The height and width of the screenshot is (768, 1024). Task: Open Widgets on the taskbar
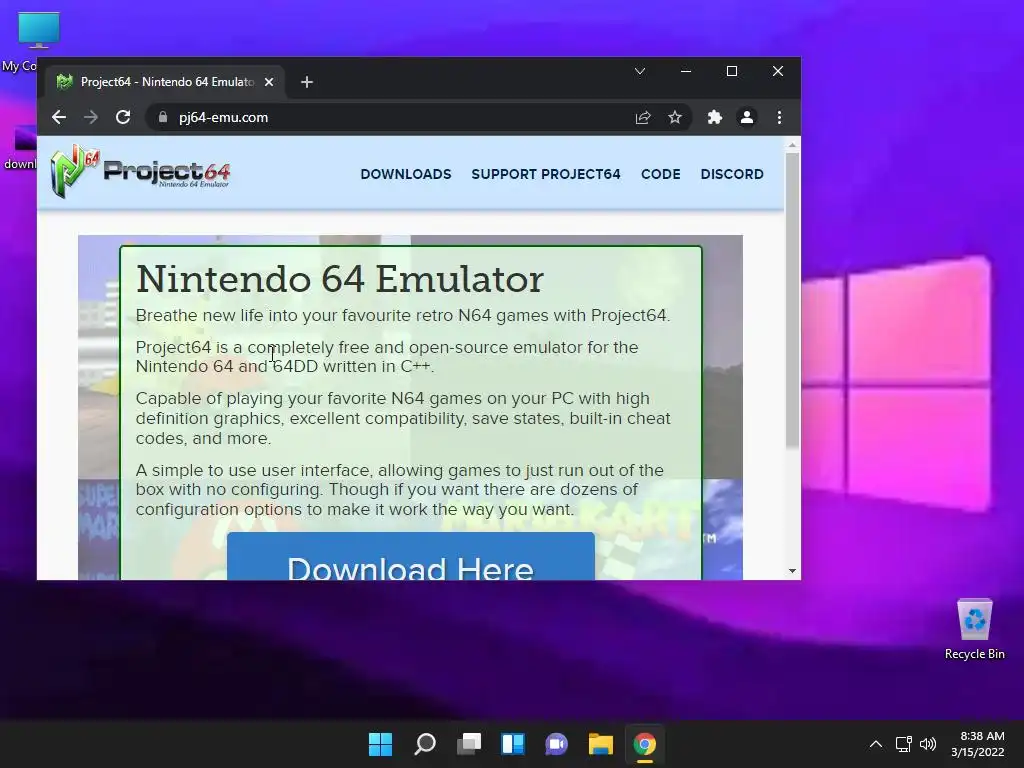513,744
